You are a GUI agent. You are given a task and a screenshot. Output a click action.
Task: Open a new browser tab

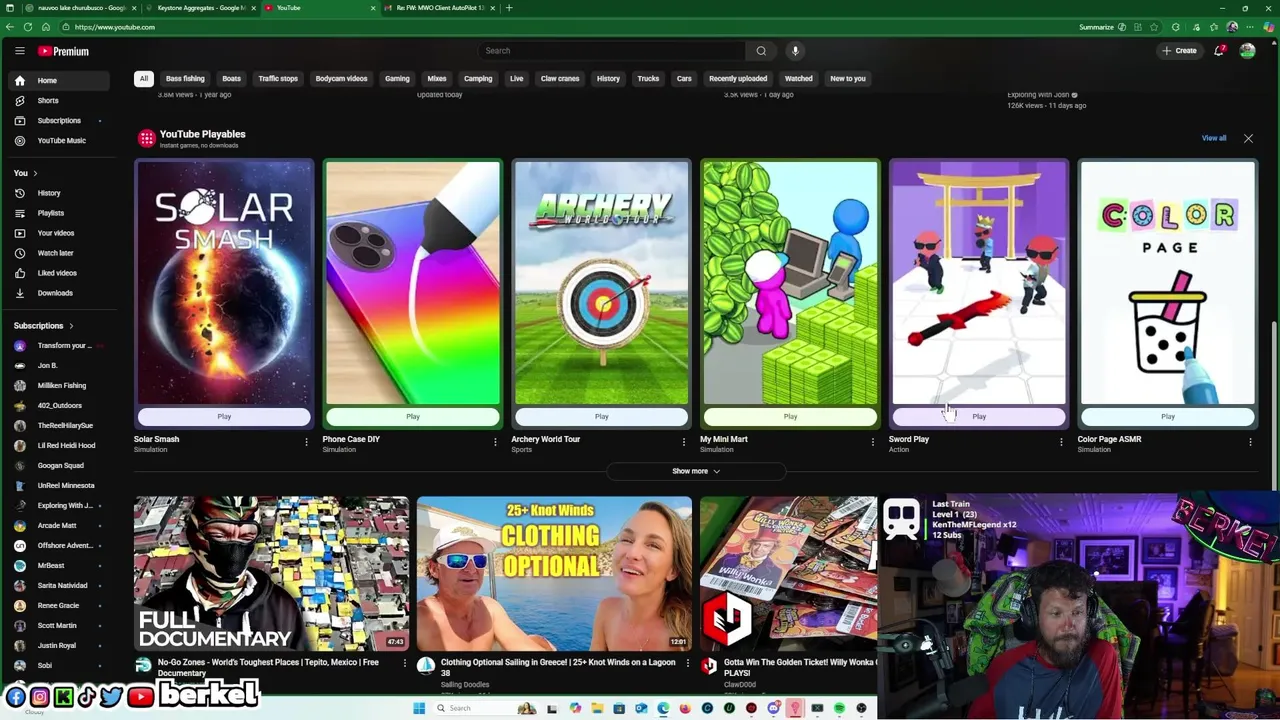(509, 8)
